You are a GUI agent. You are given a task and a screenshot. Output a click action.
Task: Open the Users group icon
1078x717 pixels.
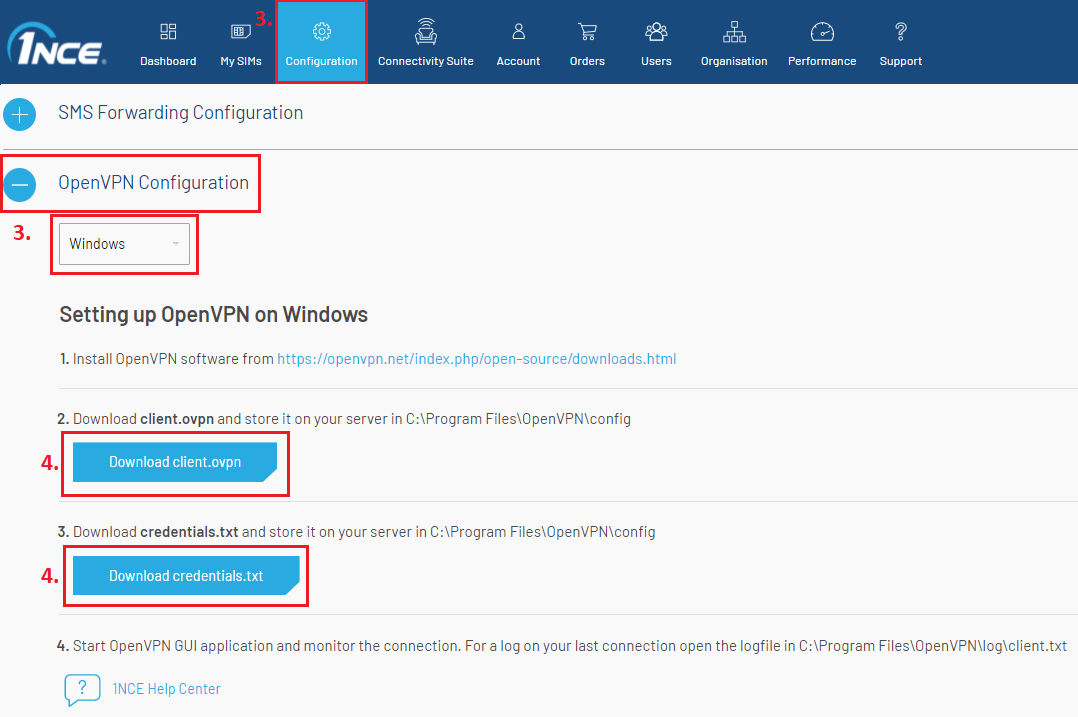click(656, 32)
